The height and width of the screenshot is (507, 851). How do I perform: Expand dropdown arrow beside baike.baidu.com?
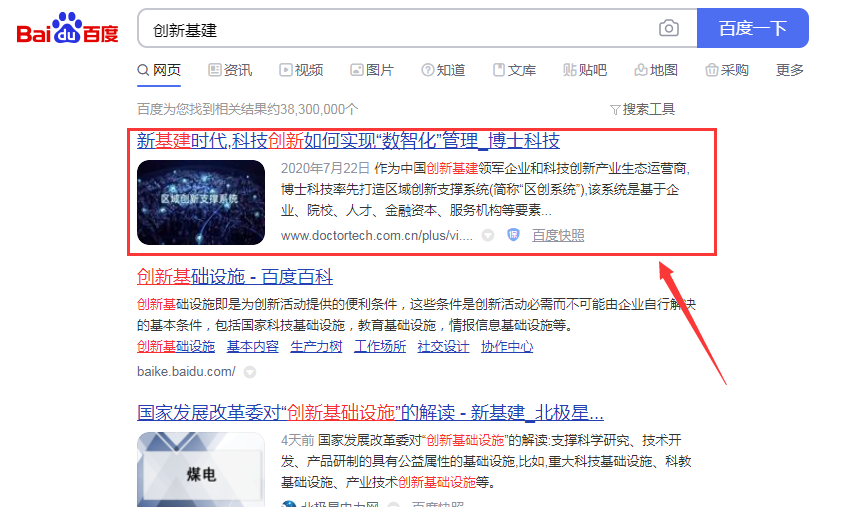(x=250, y=372)
